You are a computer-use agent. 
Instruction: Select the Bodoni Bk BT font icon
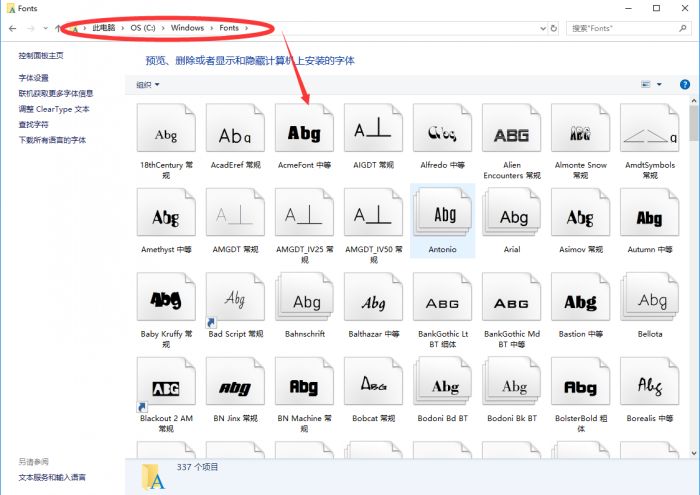(512, 381)
